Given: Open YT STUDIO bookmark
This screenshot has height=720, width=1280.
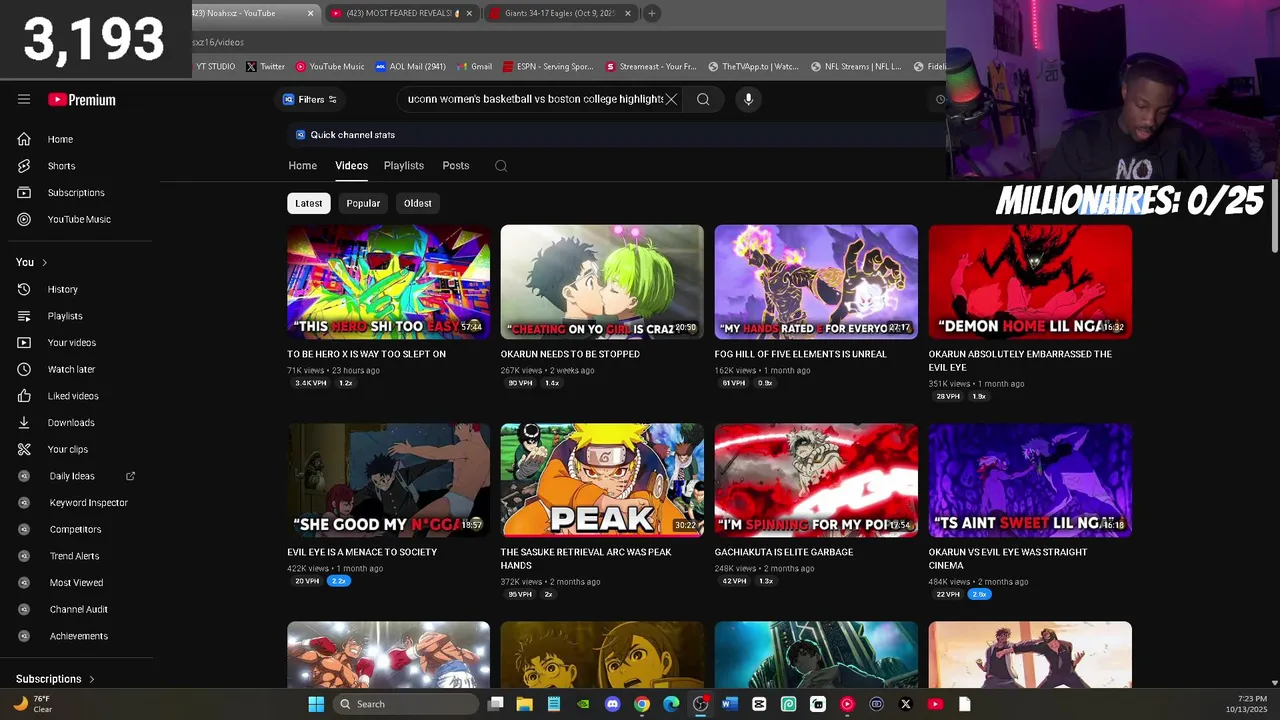Looking at the screenshot, I should [x=215, y=67].
